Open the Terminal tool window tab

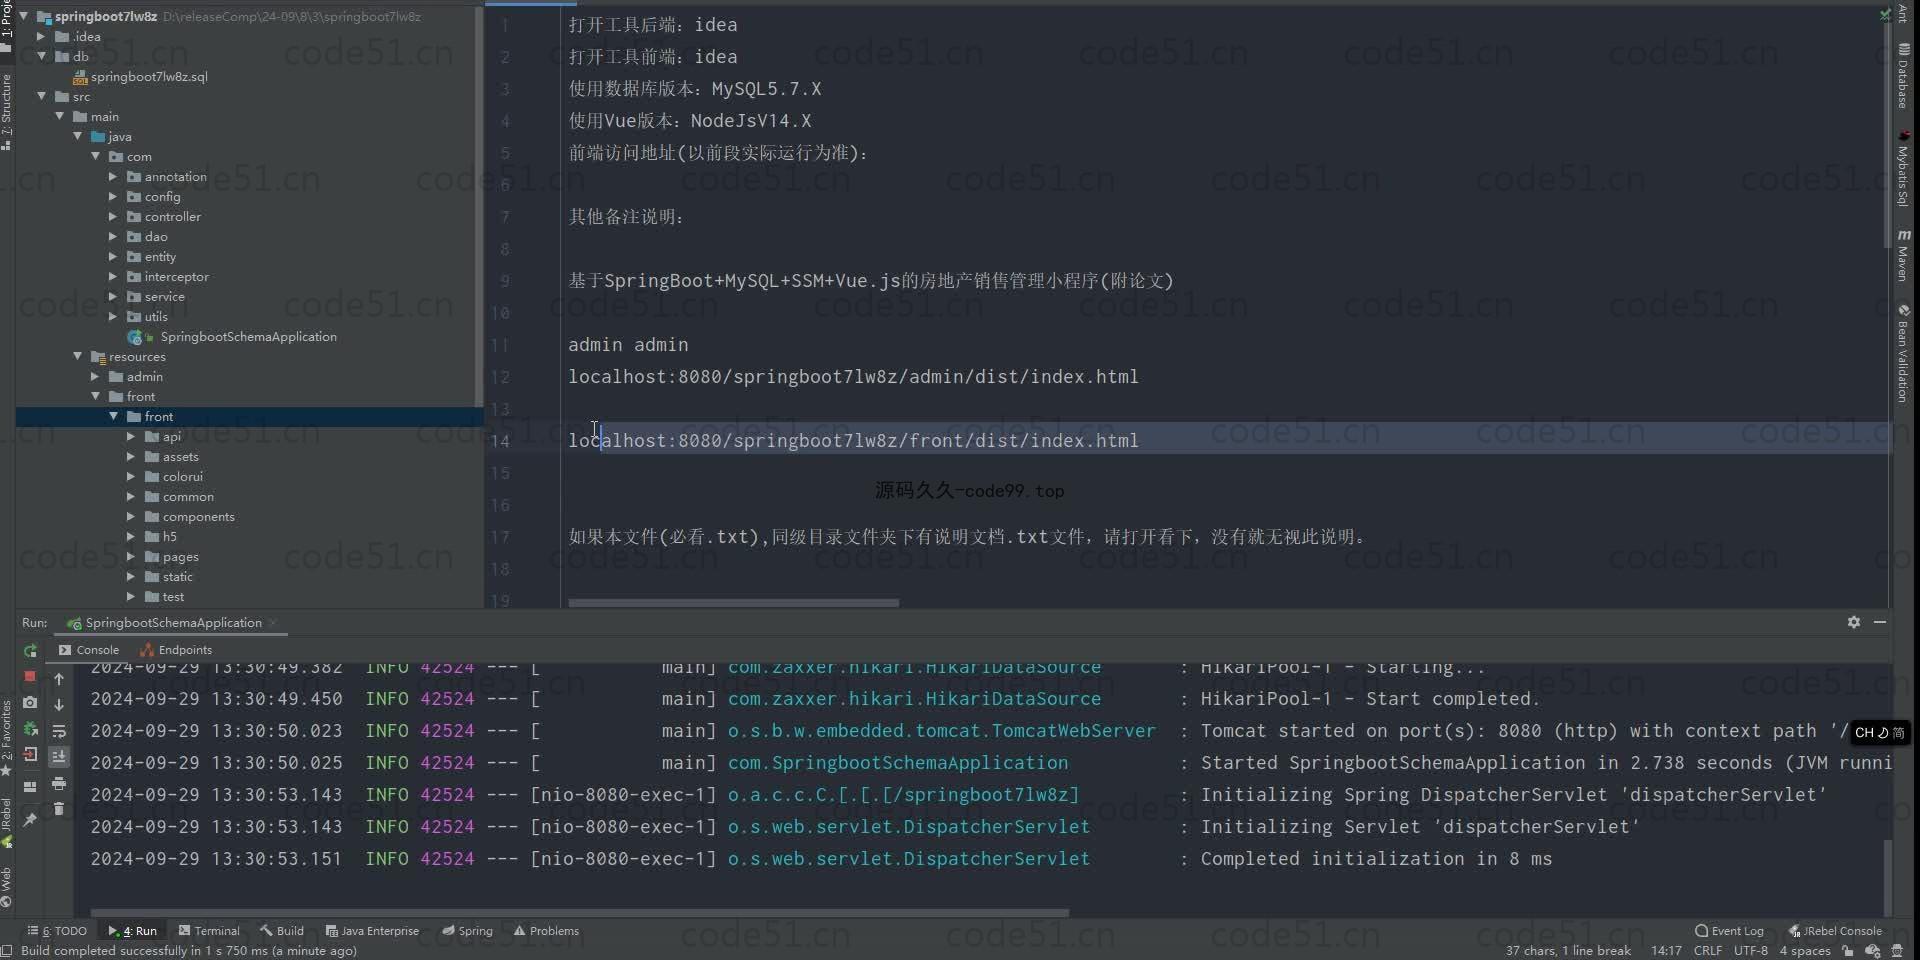coord(209,931)
